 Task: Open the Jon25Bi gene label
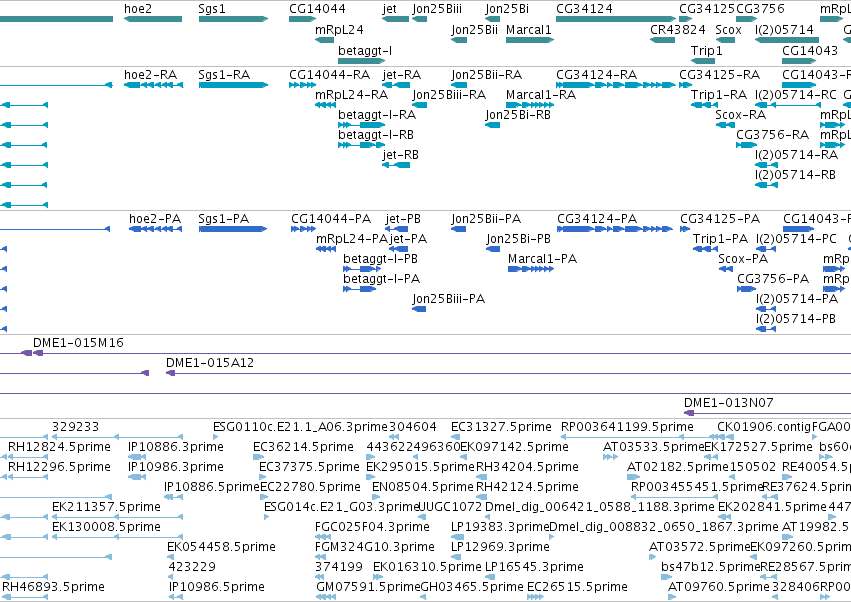(x=507, y=9)
